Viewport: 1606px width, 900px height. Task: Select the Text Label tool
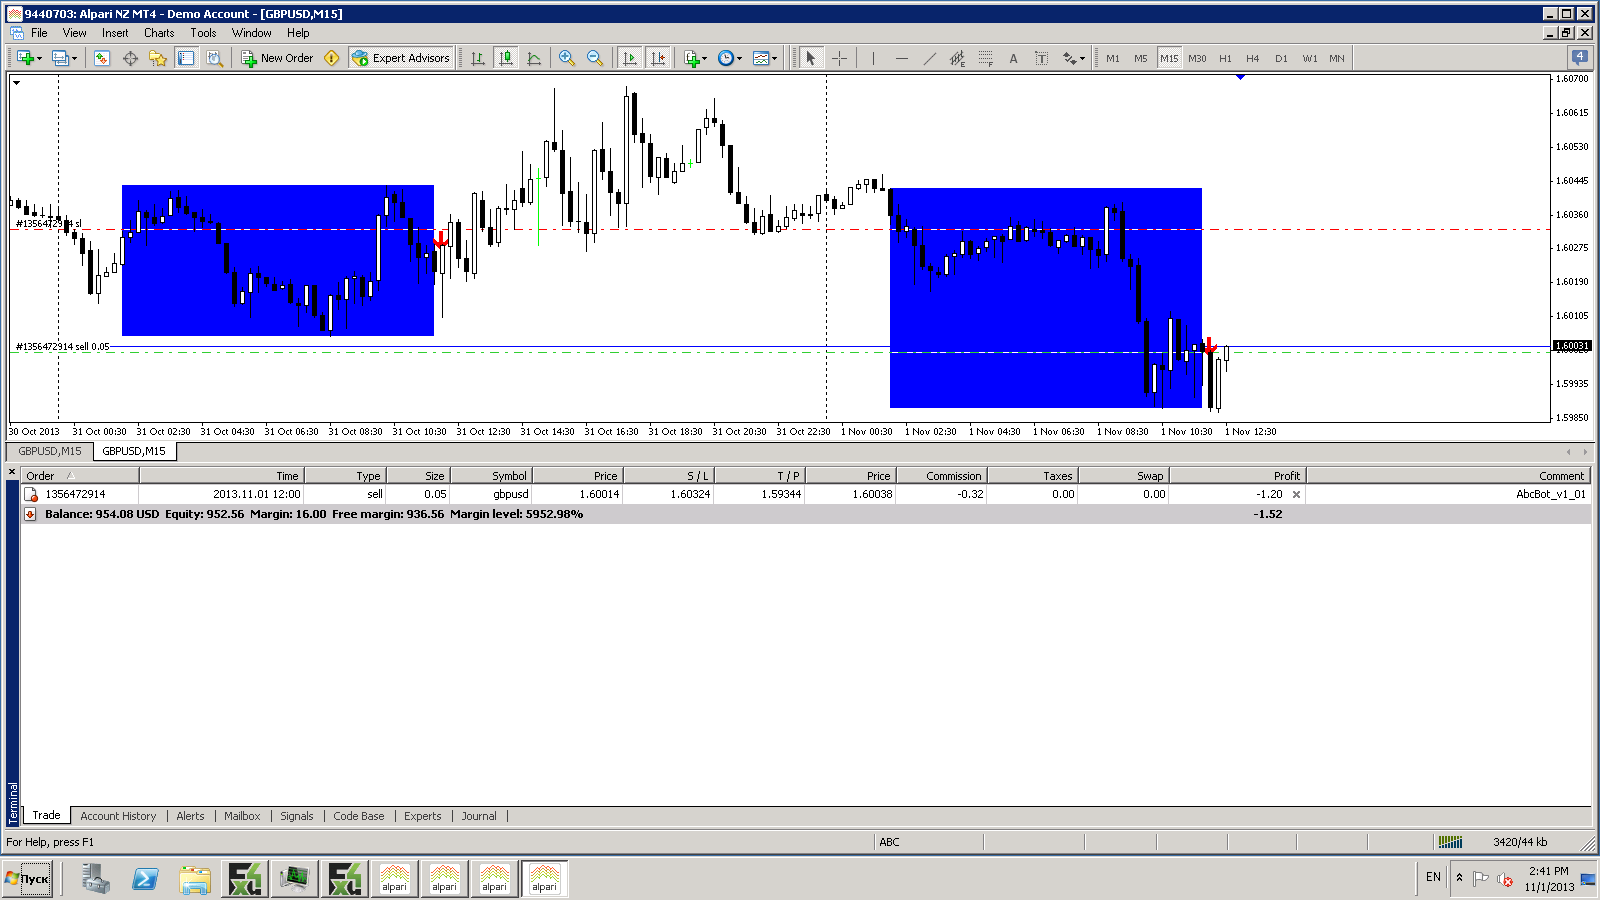coord(1041,58)
